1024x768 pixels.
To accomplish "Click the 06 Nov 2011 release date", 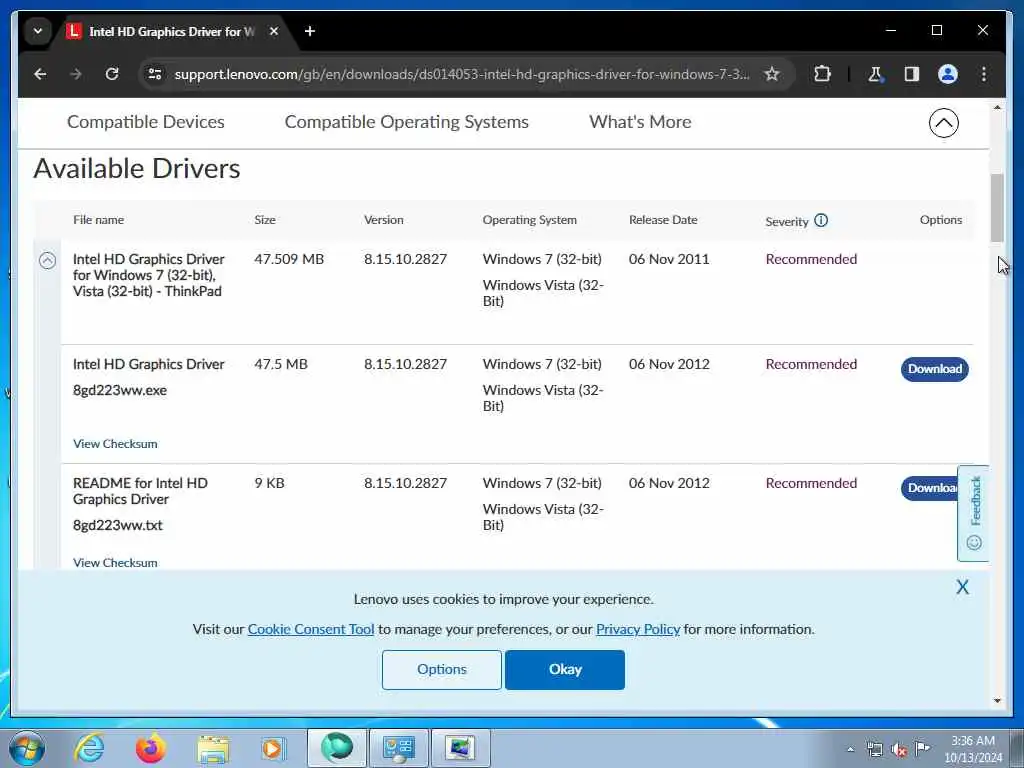I will tap(669, 259).
